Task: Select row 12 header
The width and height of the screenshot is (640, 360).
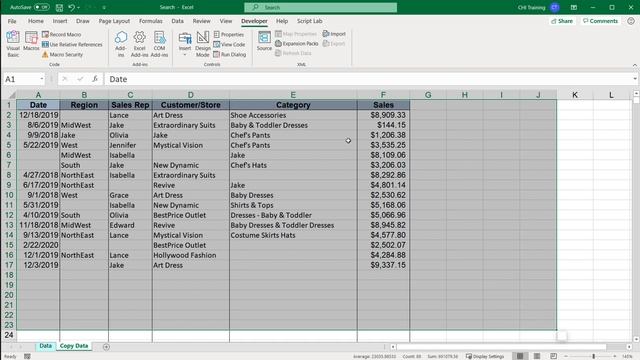Action: tap(9, 215)
